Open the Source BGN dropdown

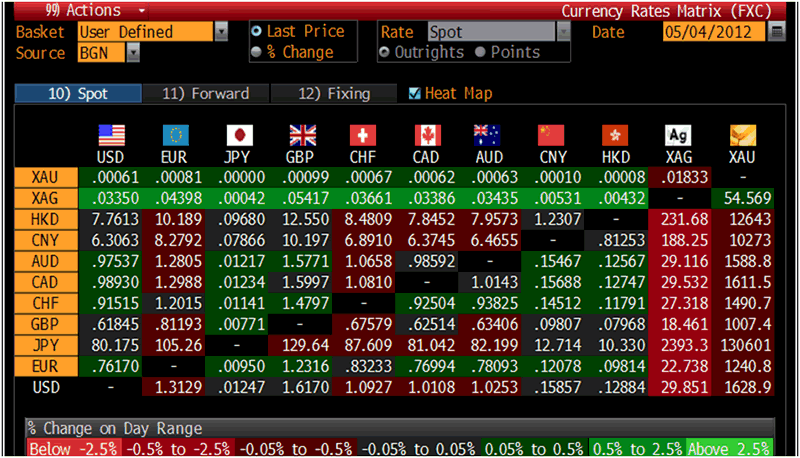pos(133,53)
